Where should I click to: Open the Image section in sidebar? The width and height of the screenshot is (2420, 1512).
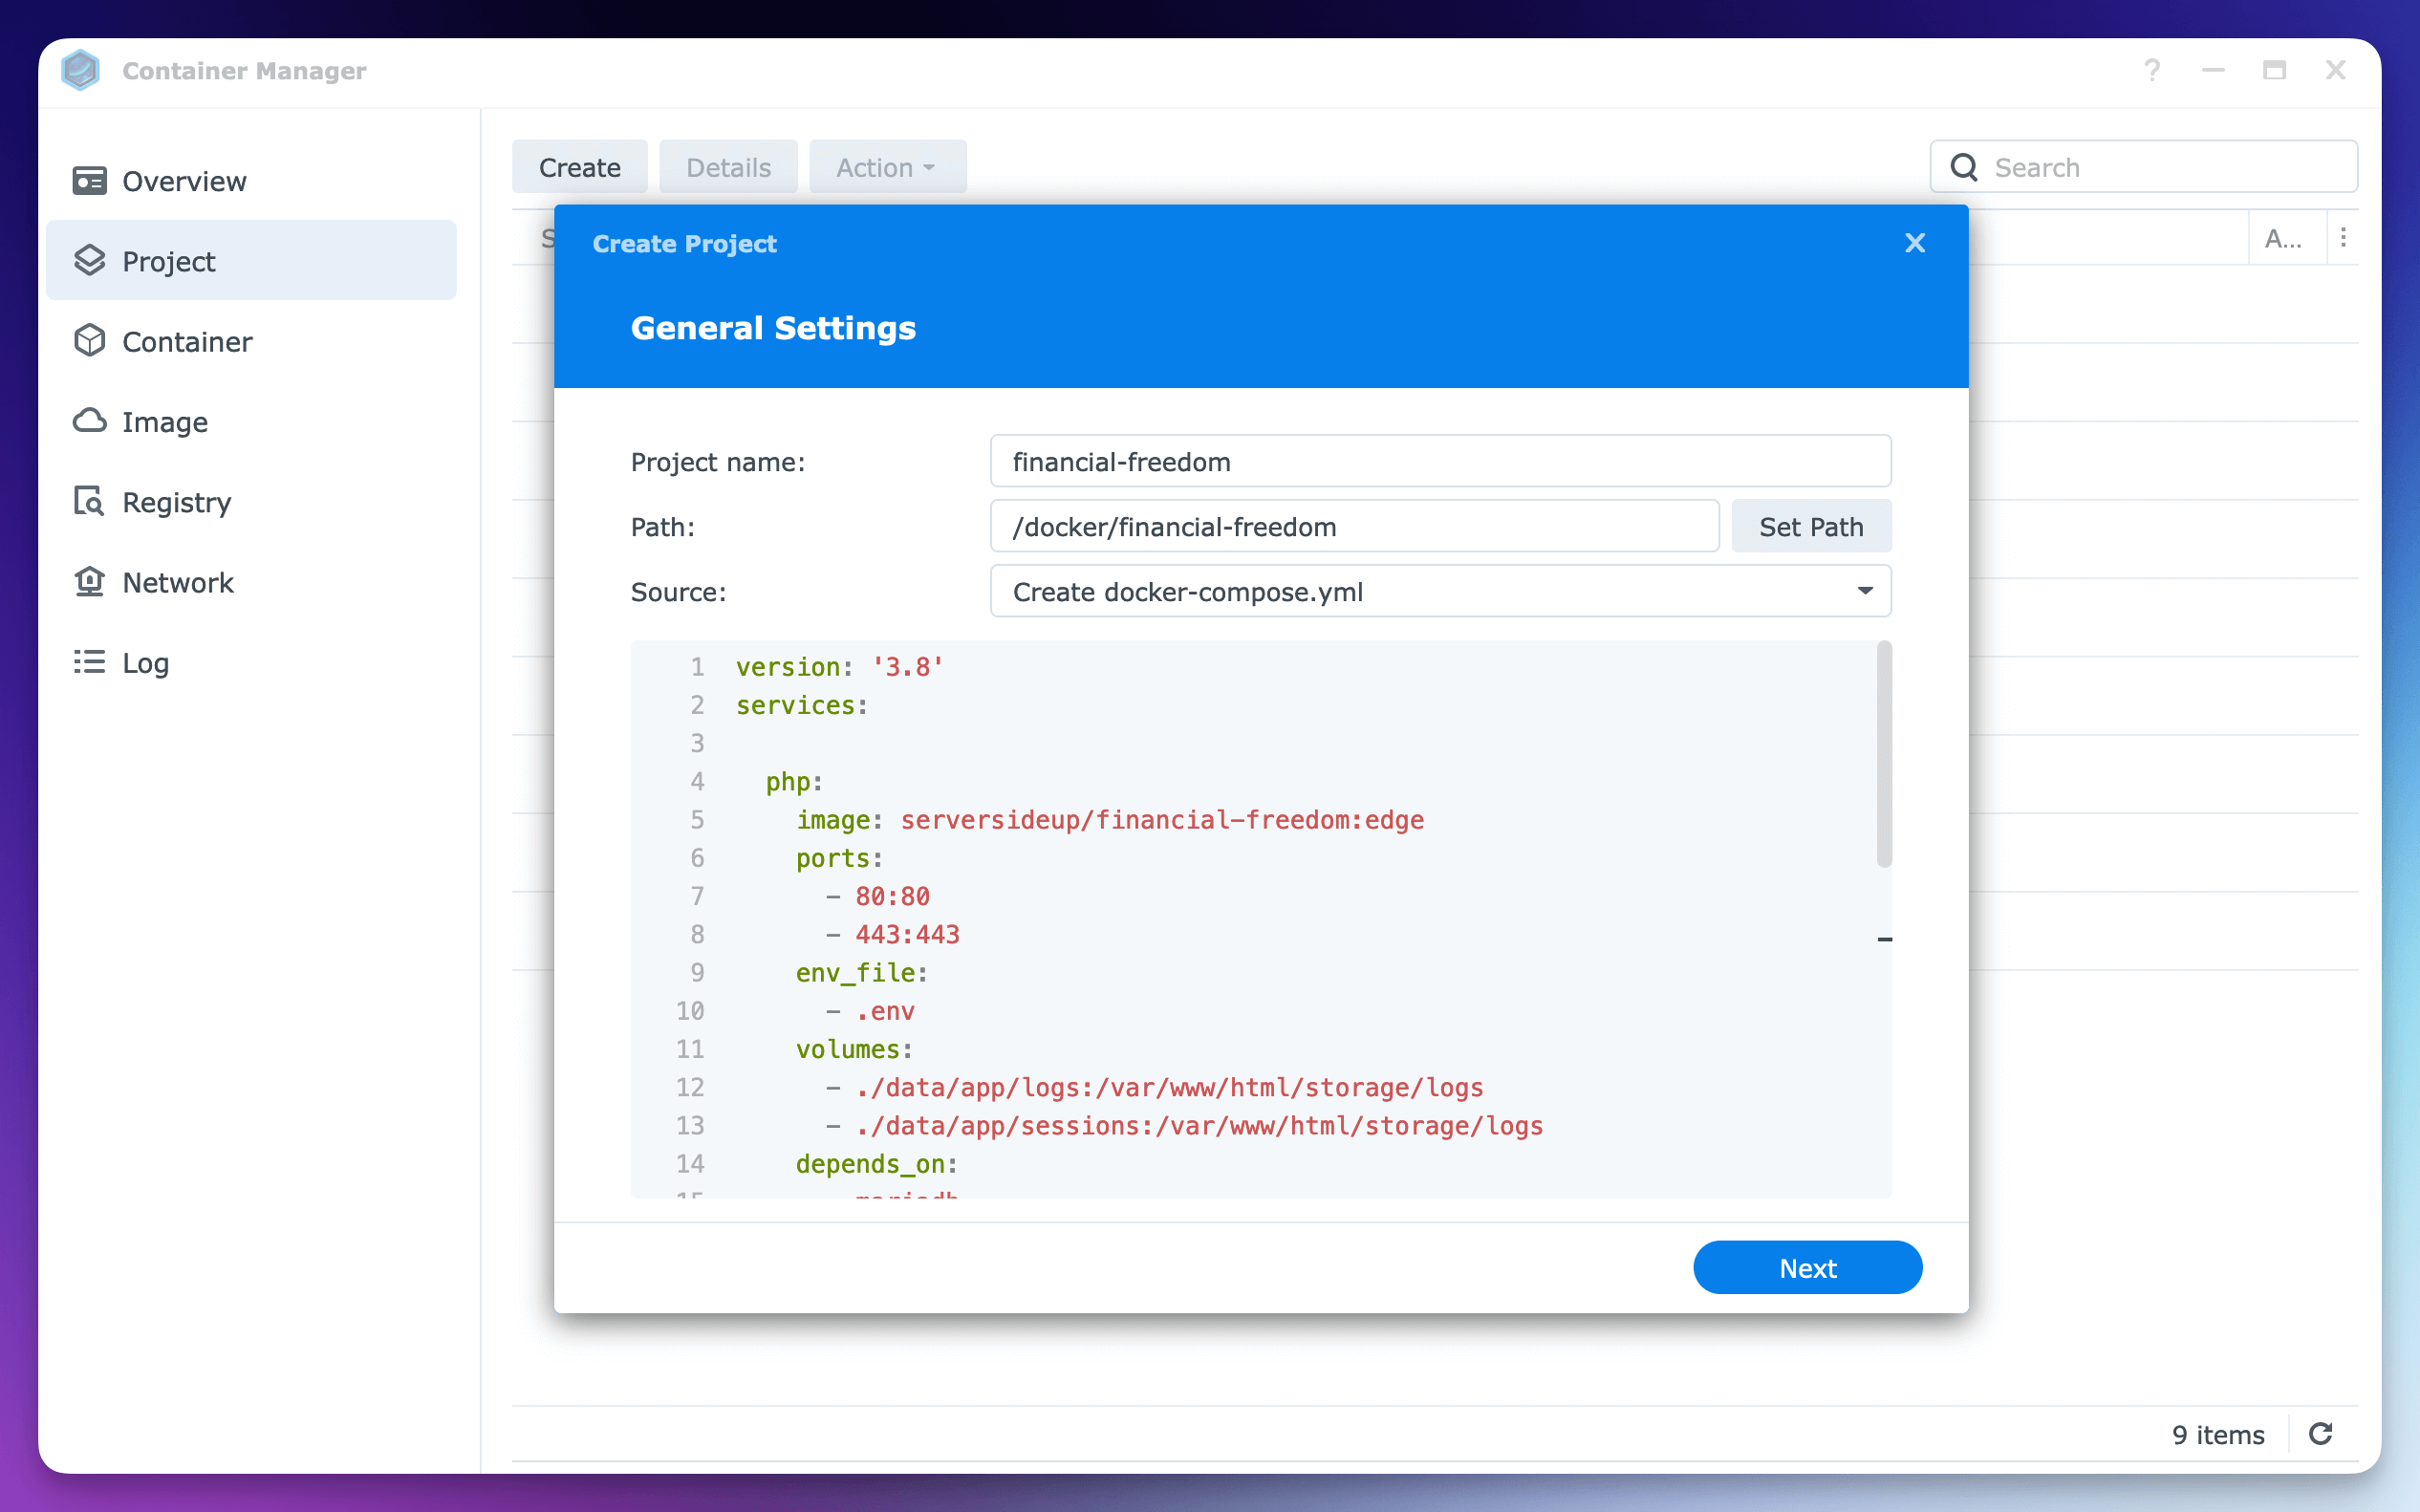163,421
